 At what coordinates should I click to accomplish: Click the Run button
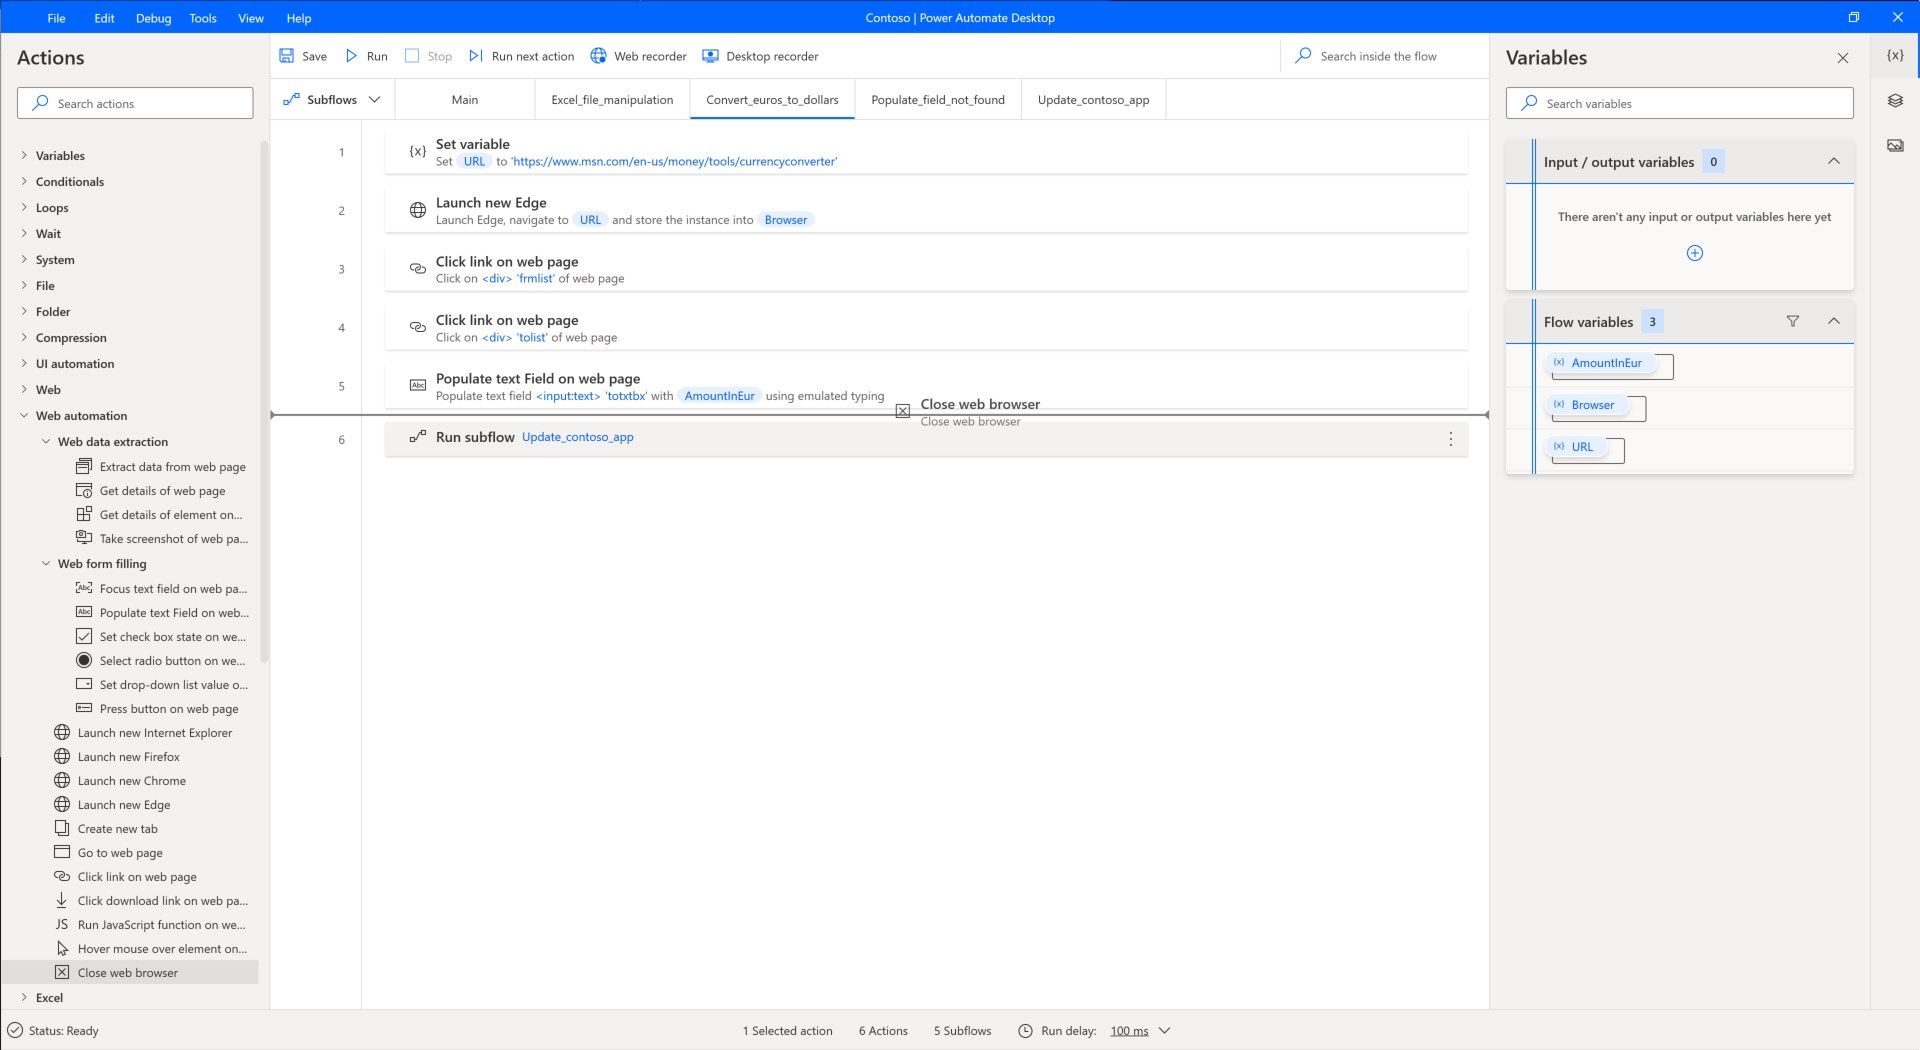(366, 56)
